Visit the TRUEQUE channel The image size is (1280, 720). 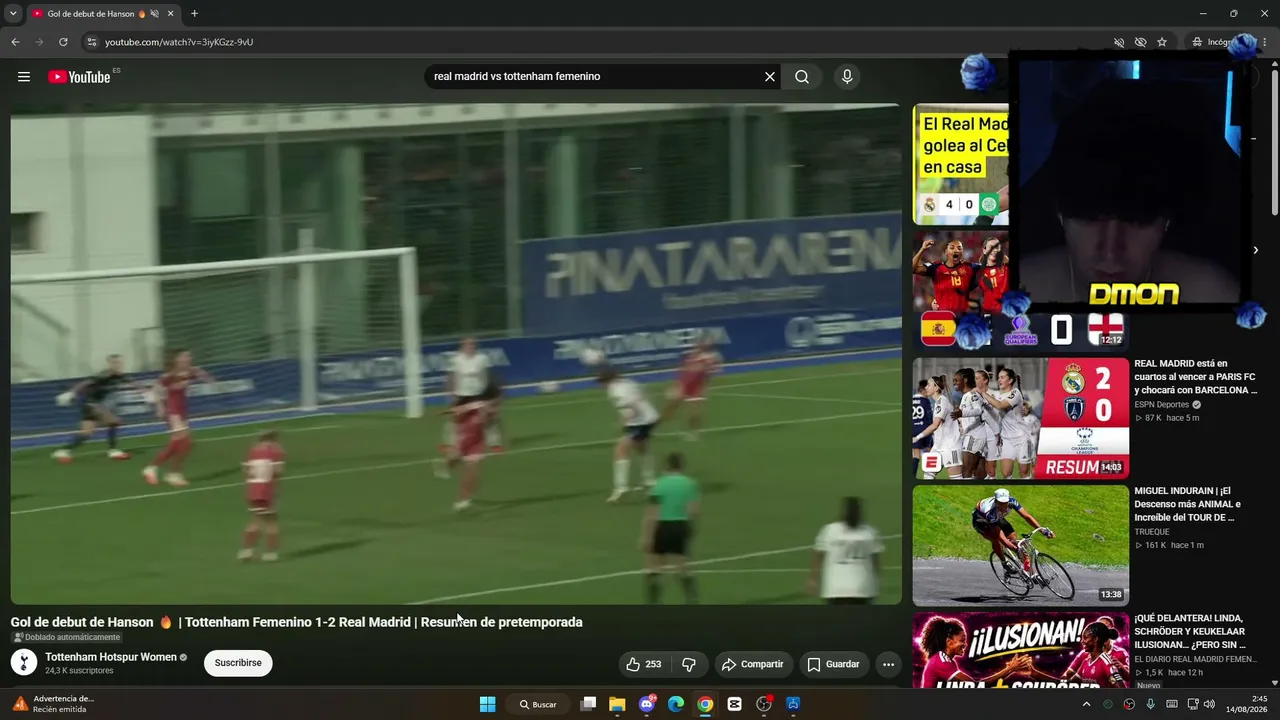click(x=1152, y=532)
